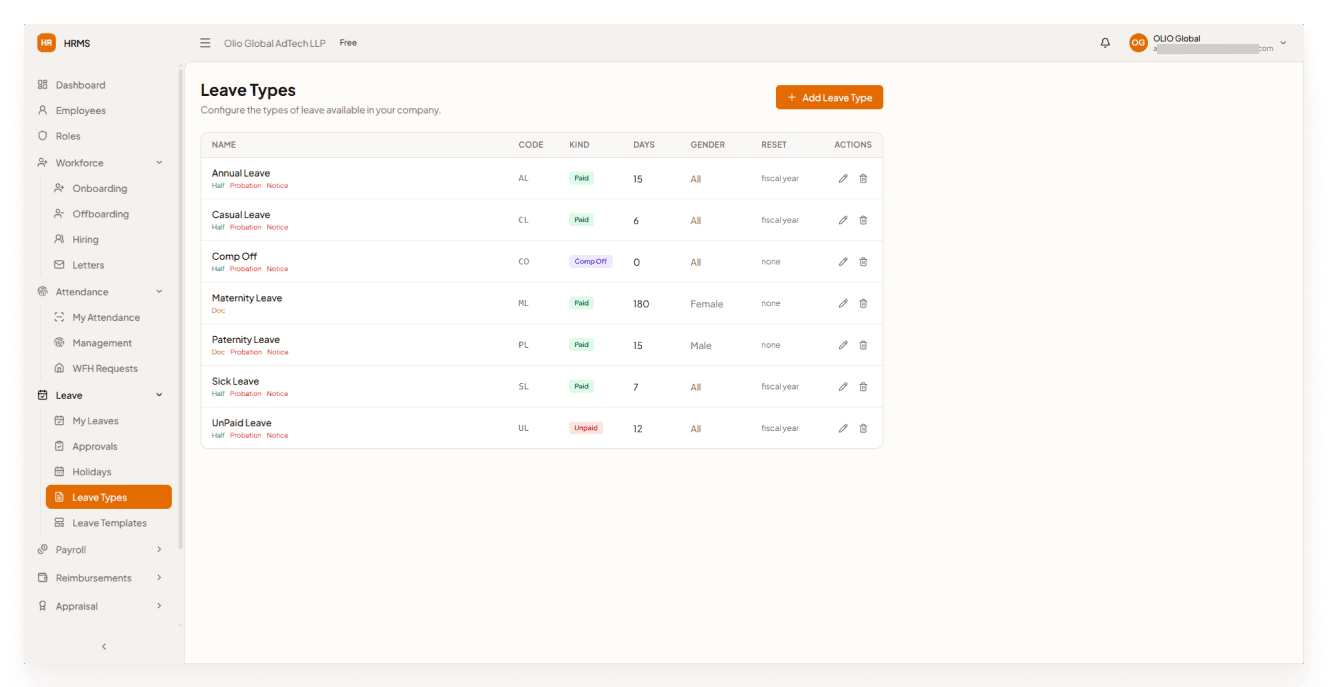This screenshot has width=1328, height=687.
Task: Collapse the sidebar with the bottom arrow
Action: 104,647
